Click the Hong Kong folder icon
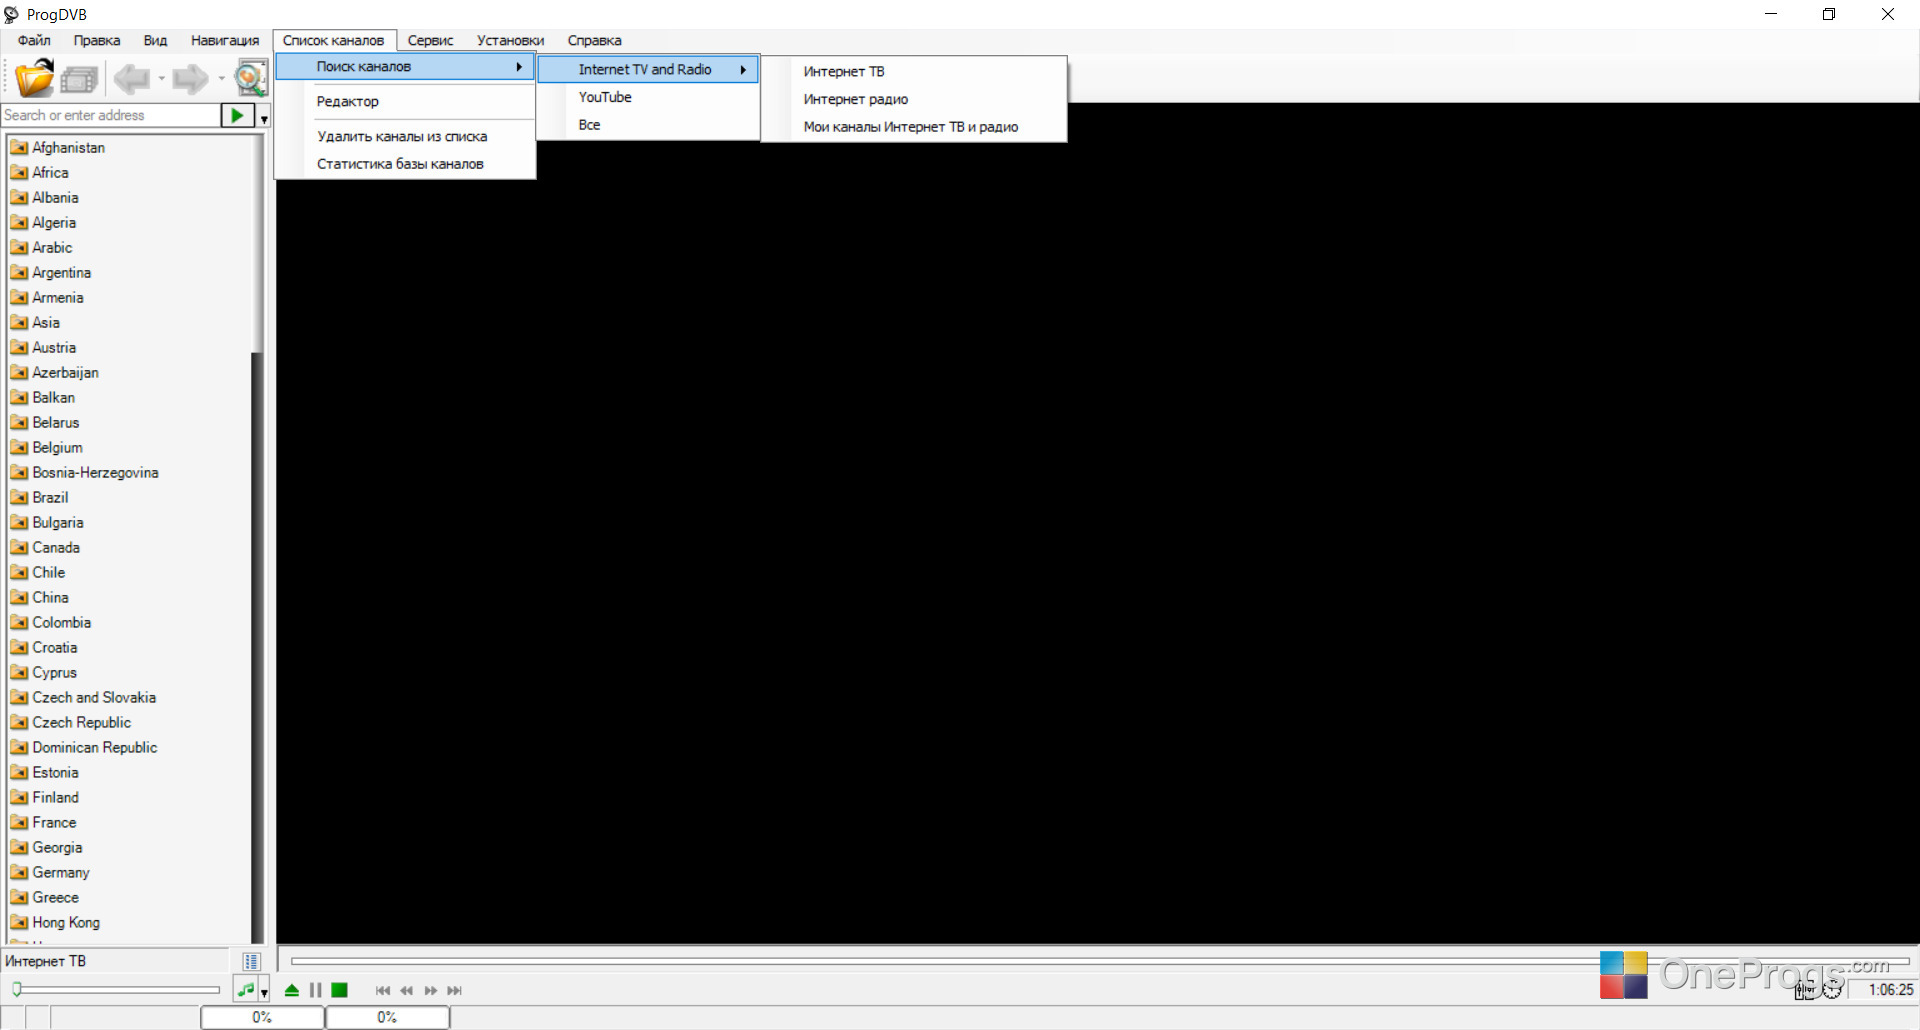Viewport: 1920px width, 1030px height. coord(19,922)
